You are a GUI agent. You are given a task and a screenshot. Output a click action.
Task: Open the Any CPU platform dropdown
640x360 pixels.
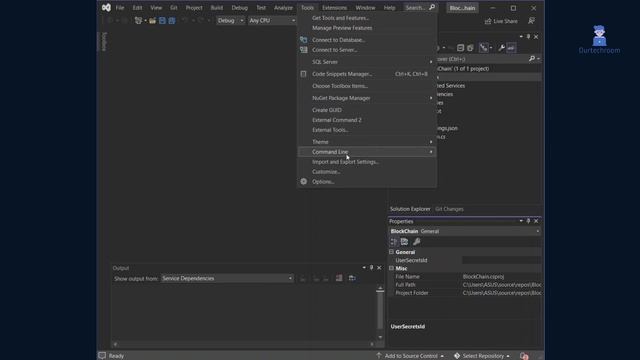click(x=272, y=20)
